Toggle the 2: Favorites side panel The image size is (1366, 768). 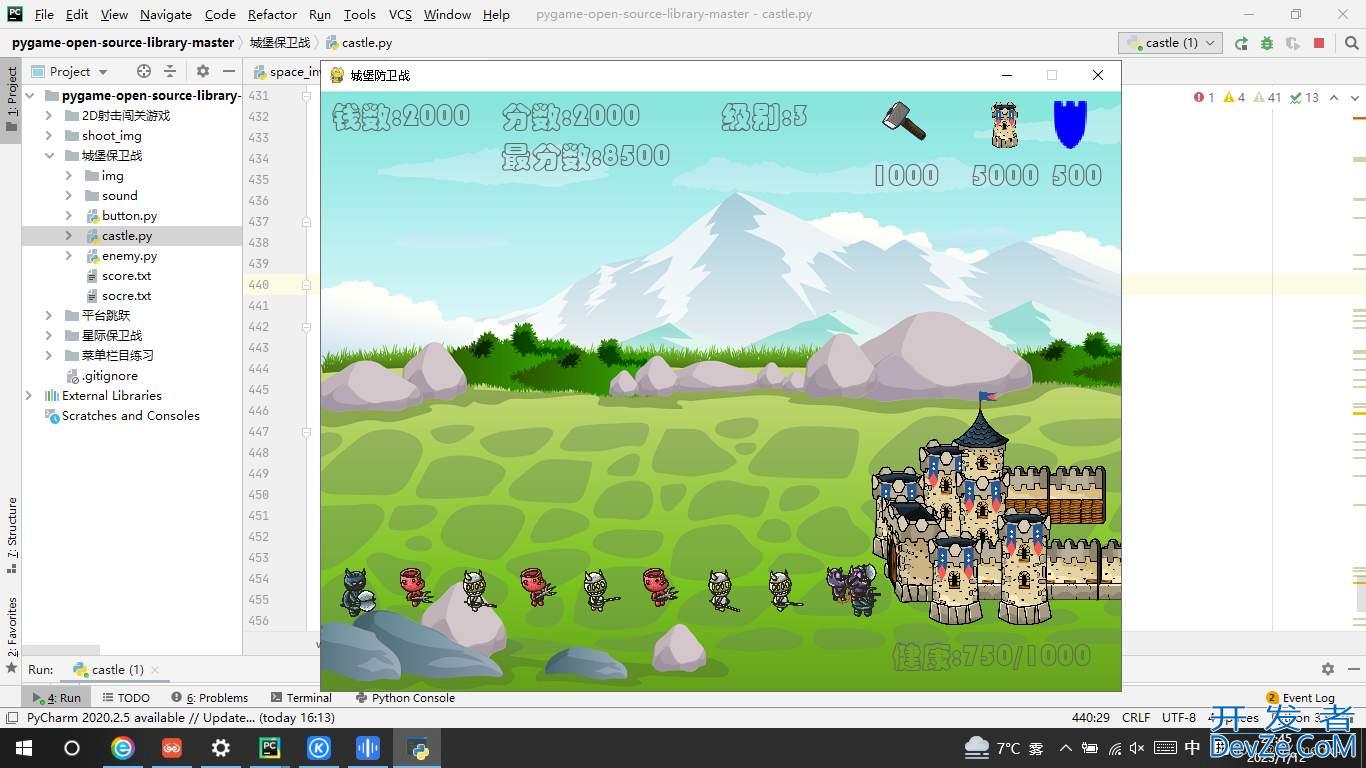(x=11, y=634)
